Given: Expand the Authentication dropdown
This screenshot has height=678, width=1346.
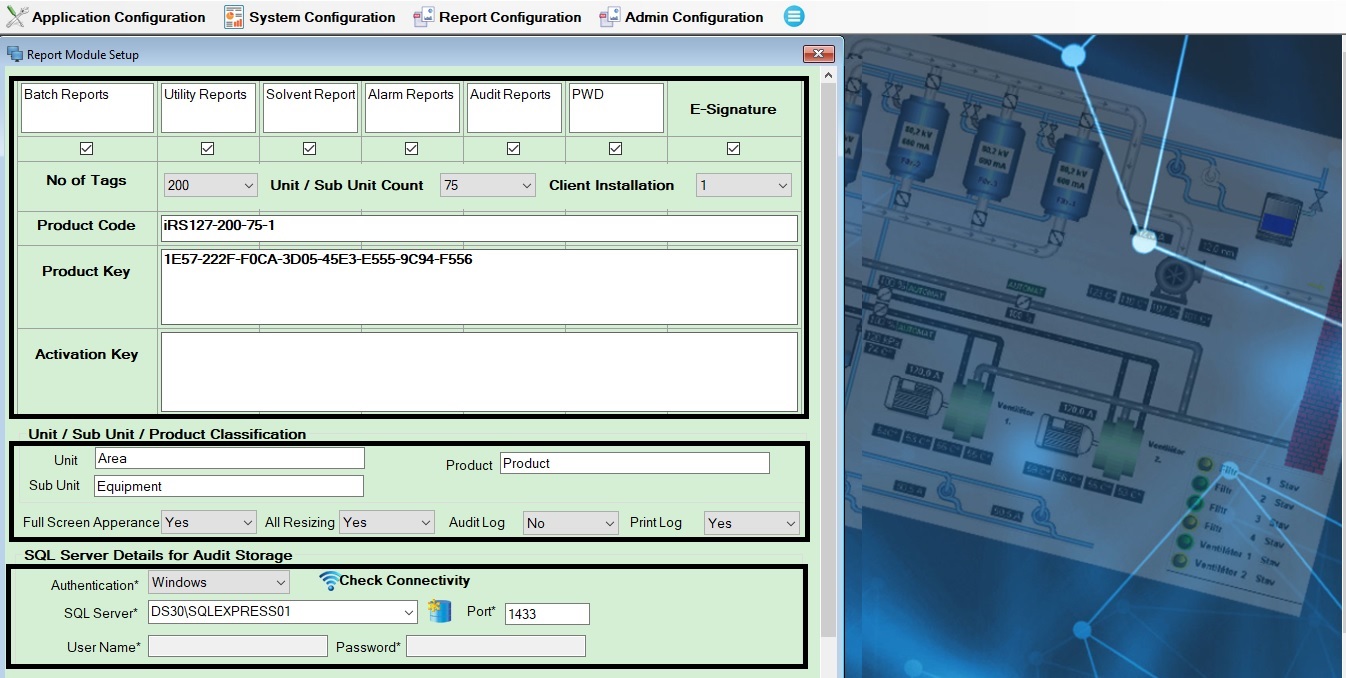Looking at the screenshot, I should coord(219,582).
